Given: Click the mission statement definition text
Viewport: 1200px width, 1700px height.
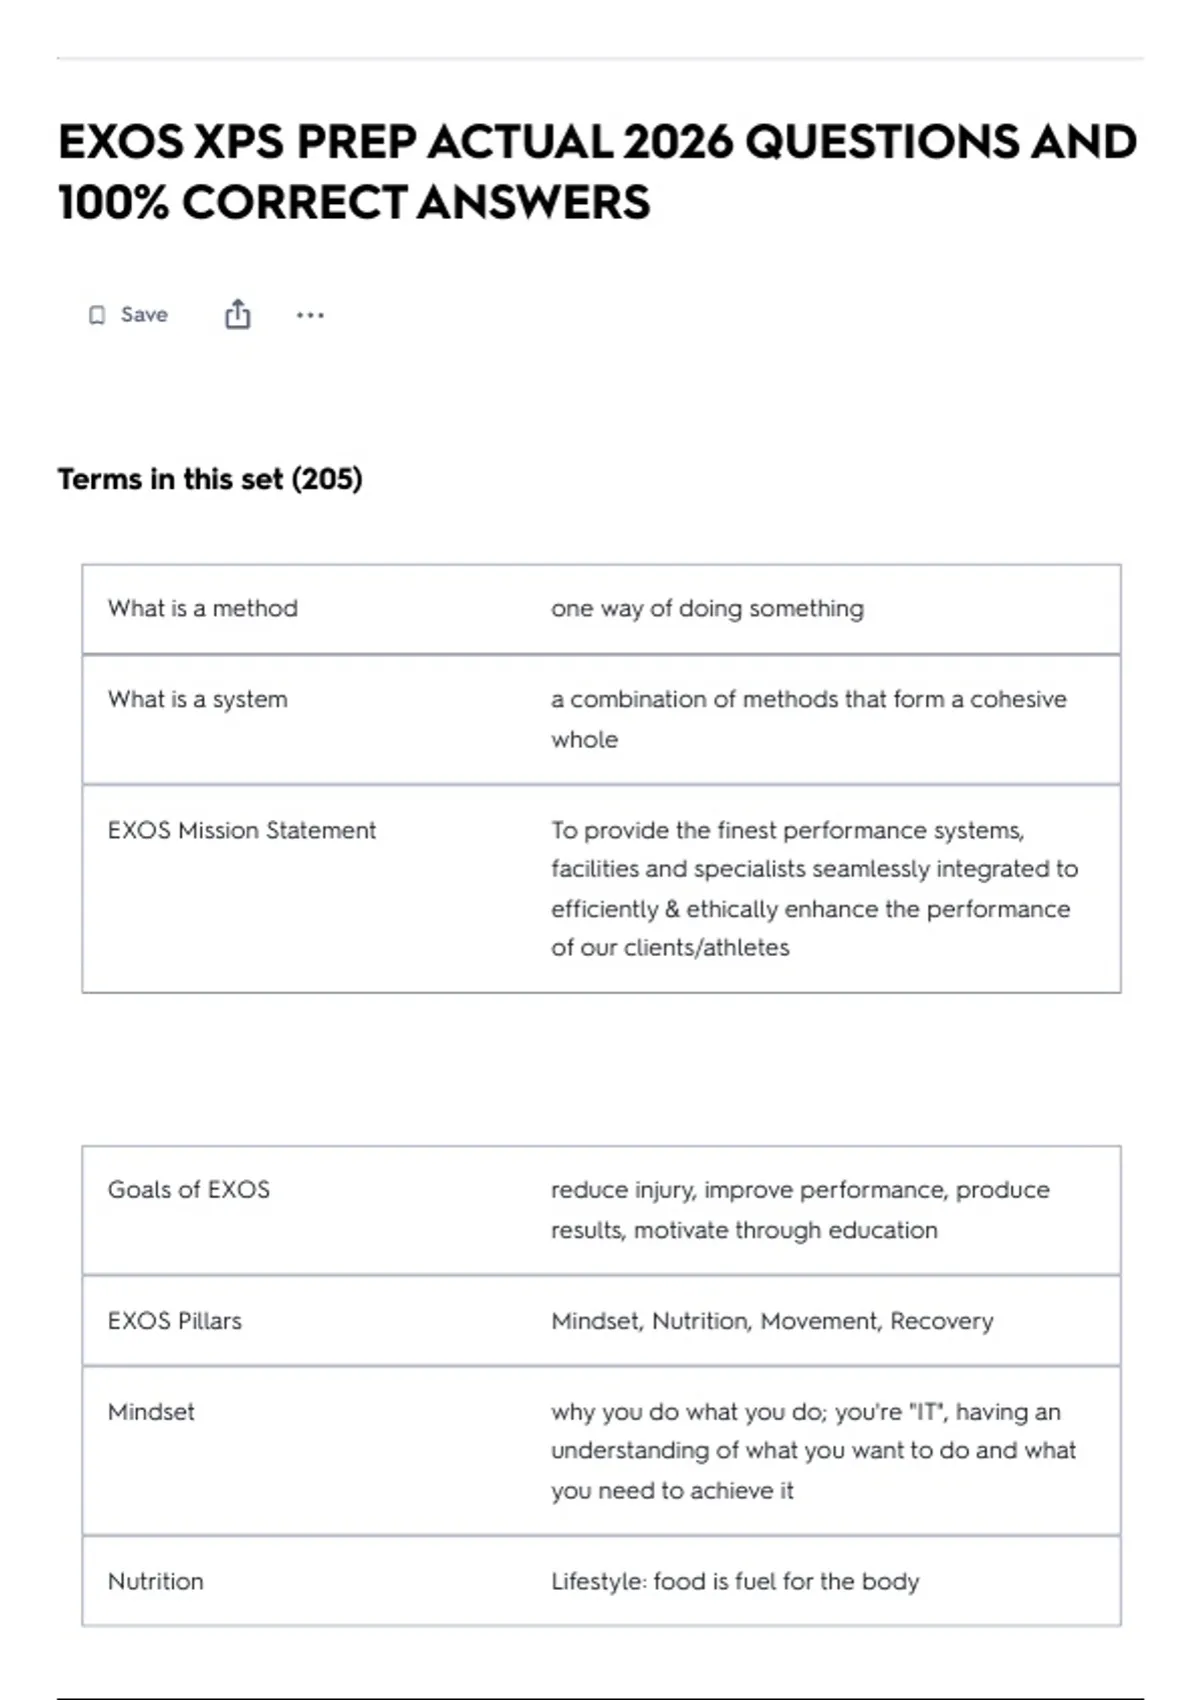Looking at the screenshot, I should point(814,888).
